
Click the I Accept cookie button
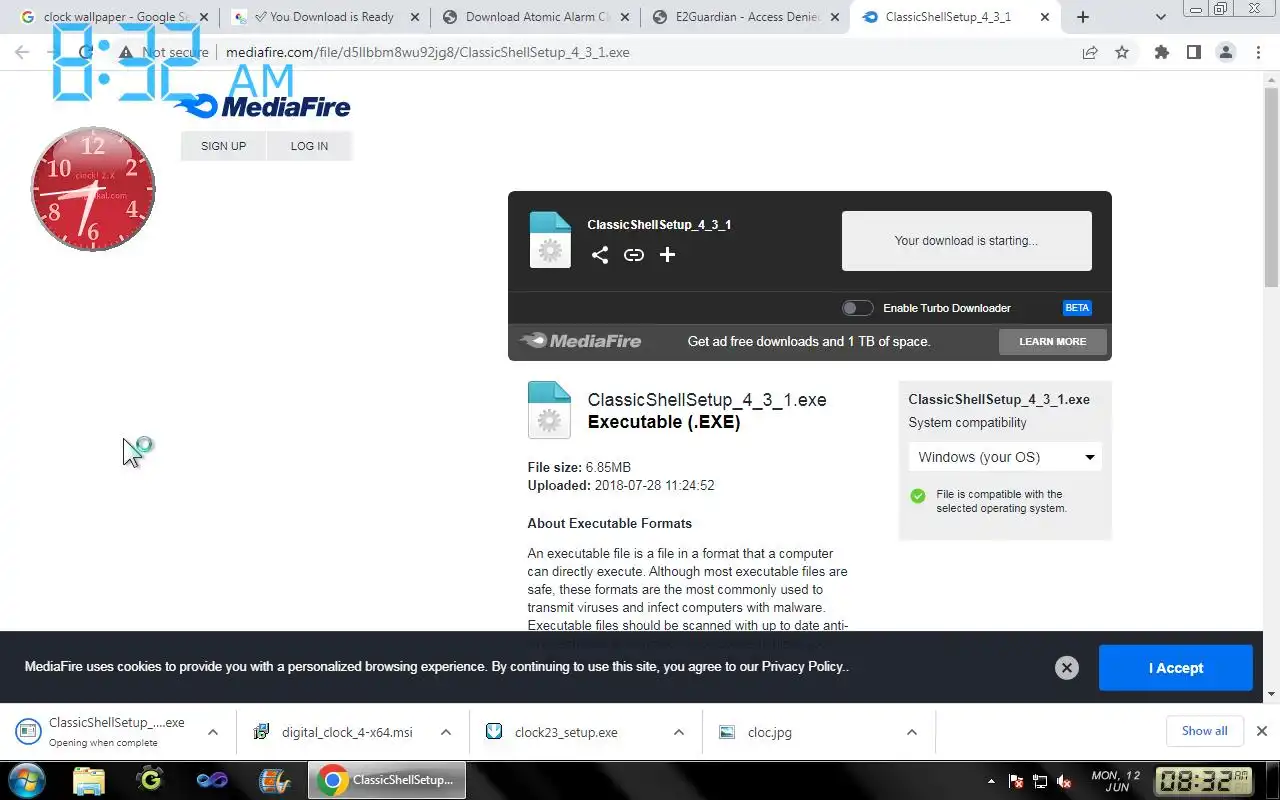click(x=1175, y=668)
